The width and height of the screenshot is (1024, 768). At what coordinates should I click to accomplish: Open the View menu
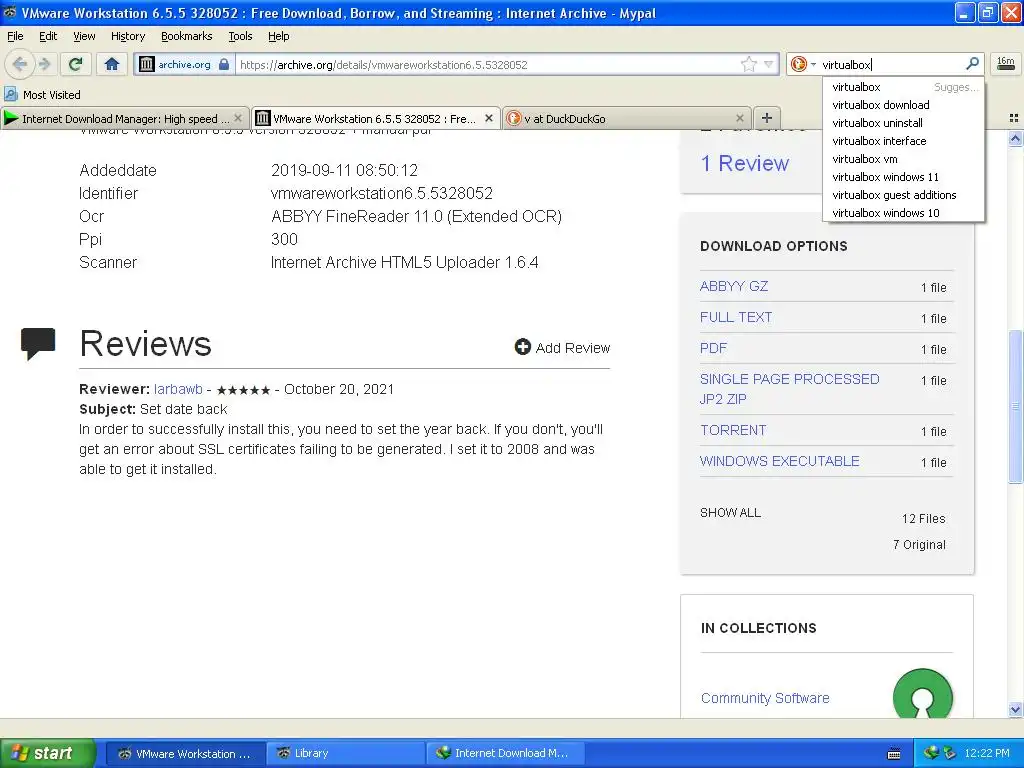(x=84, y=36)
